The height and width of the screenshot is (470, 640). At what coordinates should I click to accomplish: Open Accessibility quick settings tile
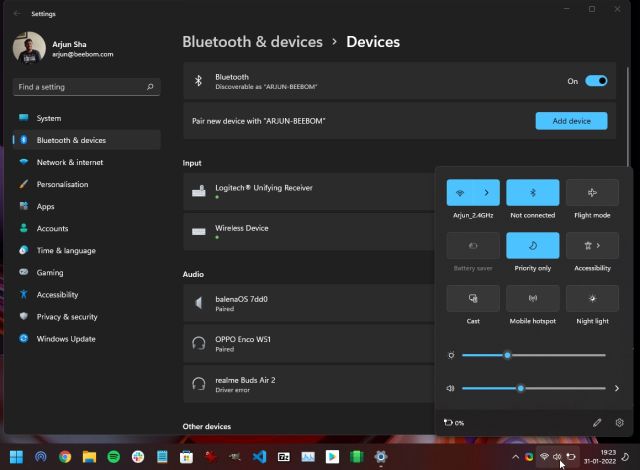coord(592,246)
